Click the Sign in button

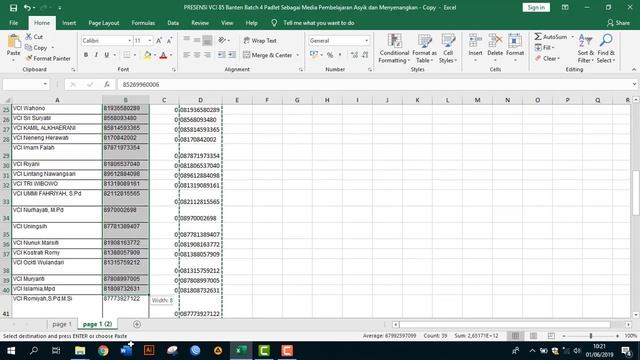tap(536, 7)
